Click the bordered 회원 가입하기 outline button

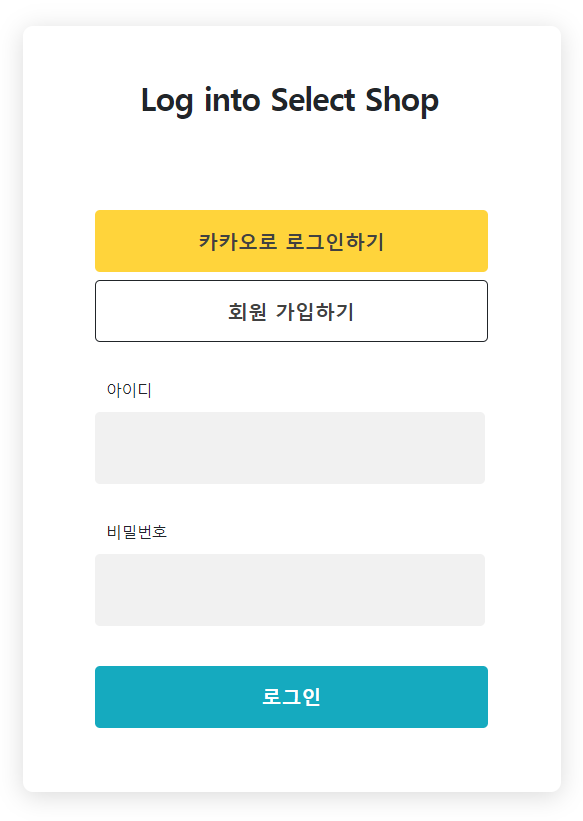[291, 311]
